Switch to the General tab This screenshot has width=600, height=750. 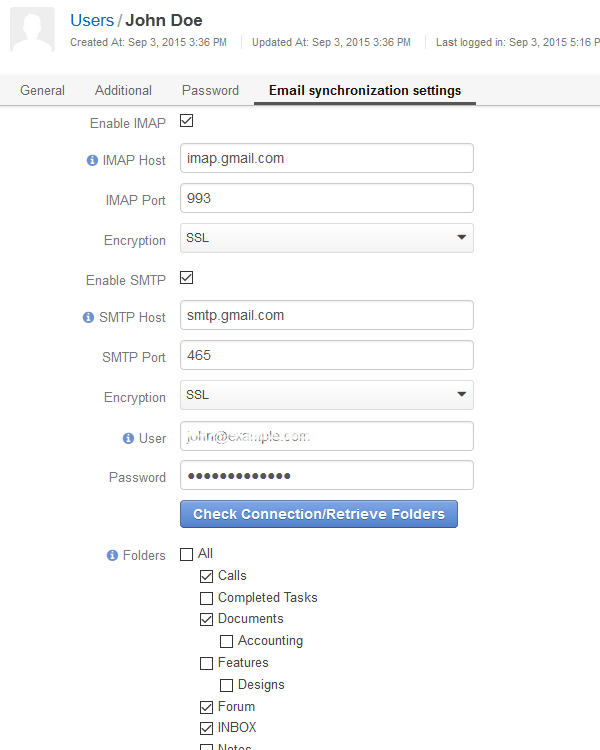coord(42,90)
